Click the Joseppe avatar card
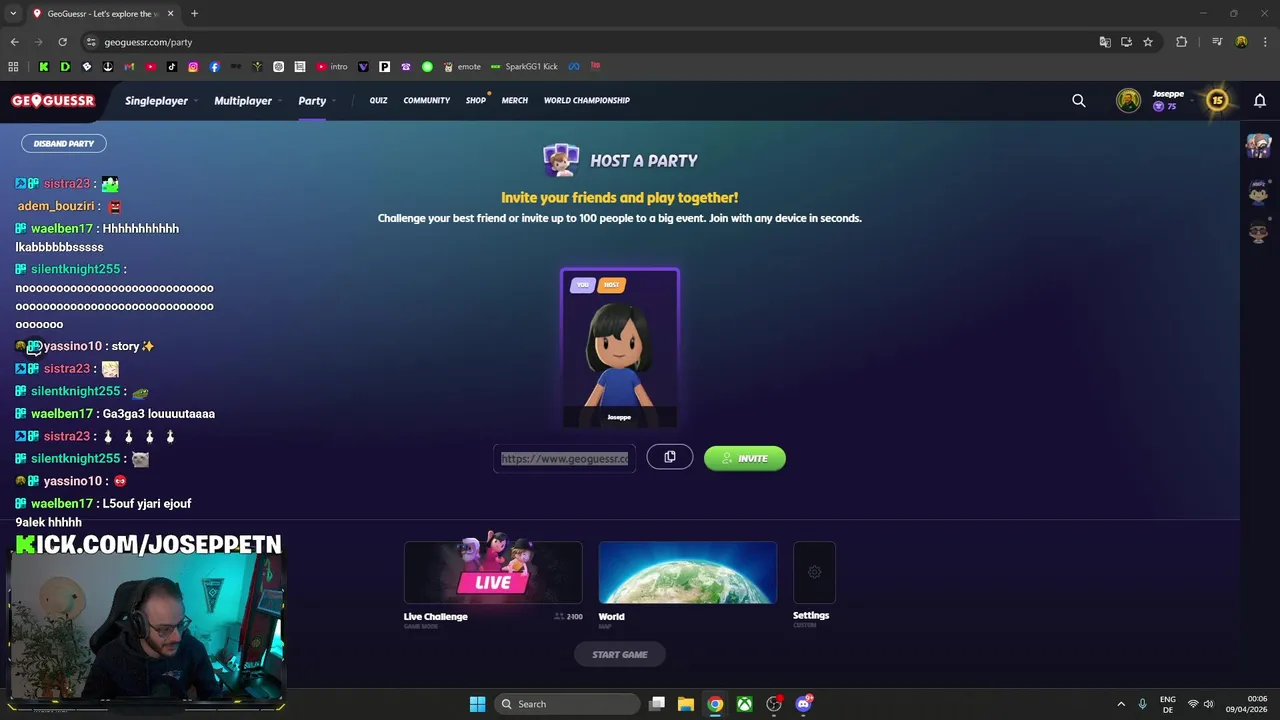The height and width of the screenshot is (720, 1280). 620,349
